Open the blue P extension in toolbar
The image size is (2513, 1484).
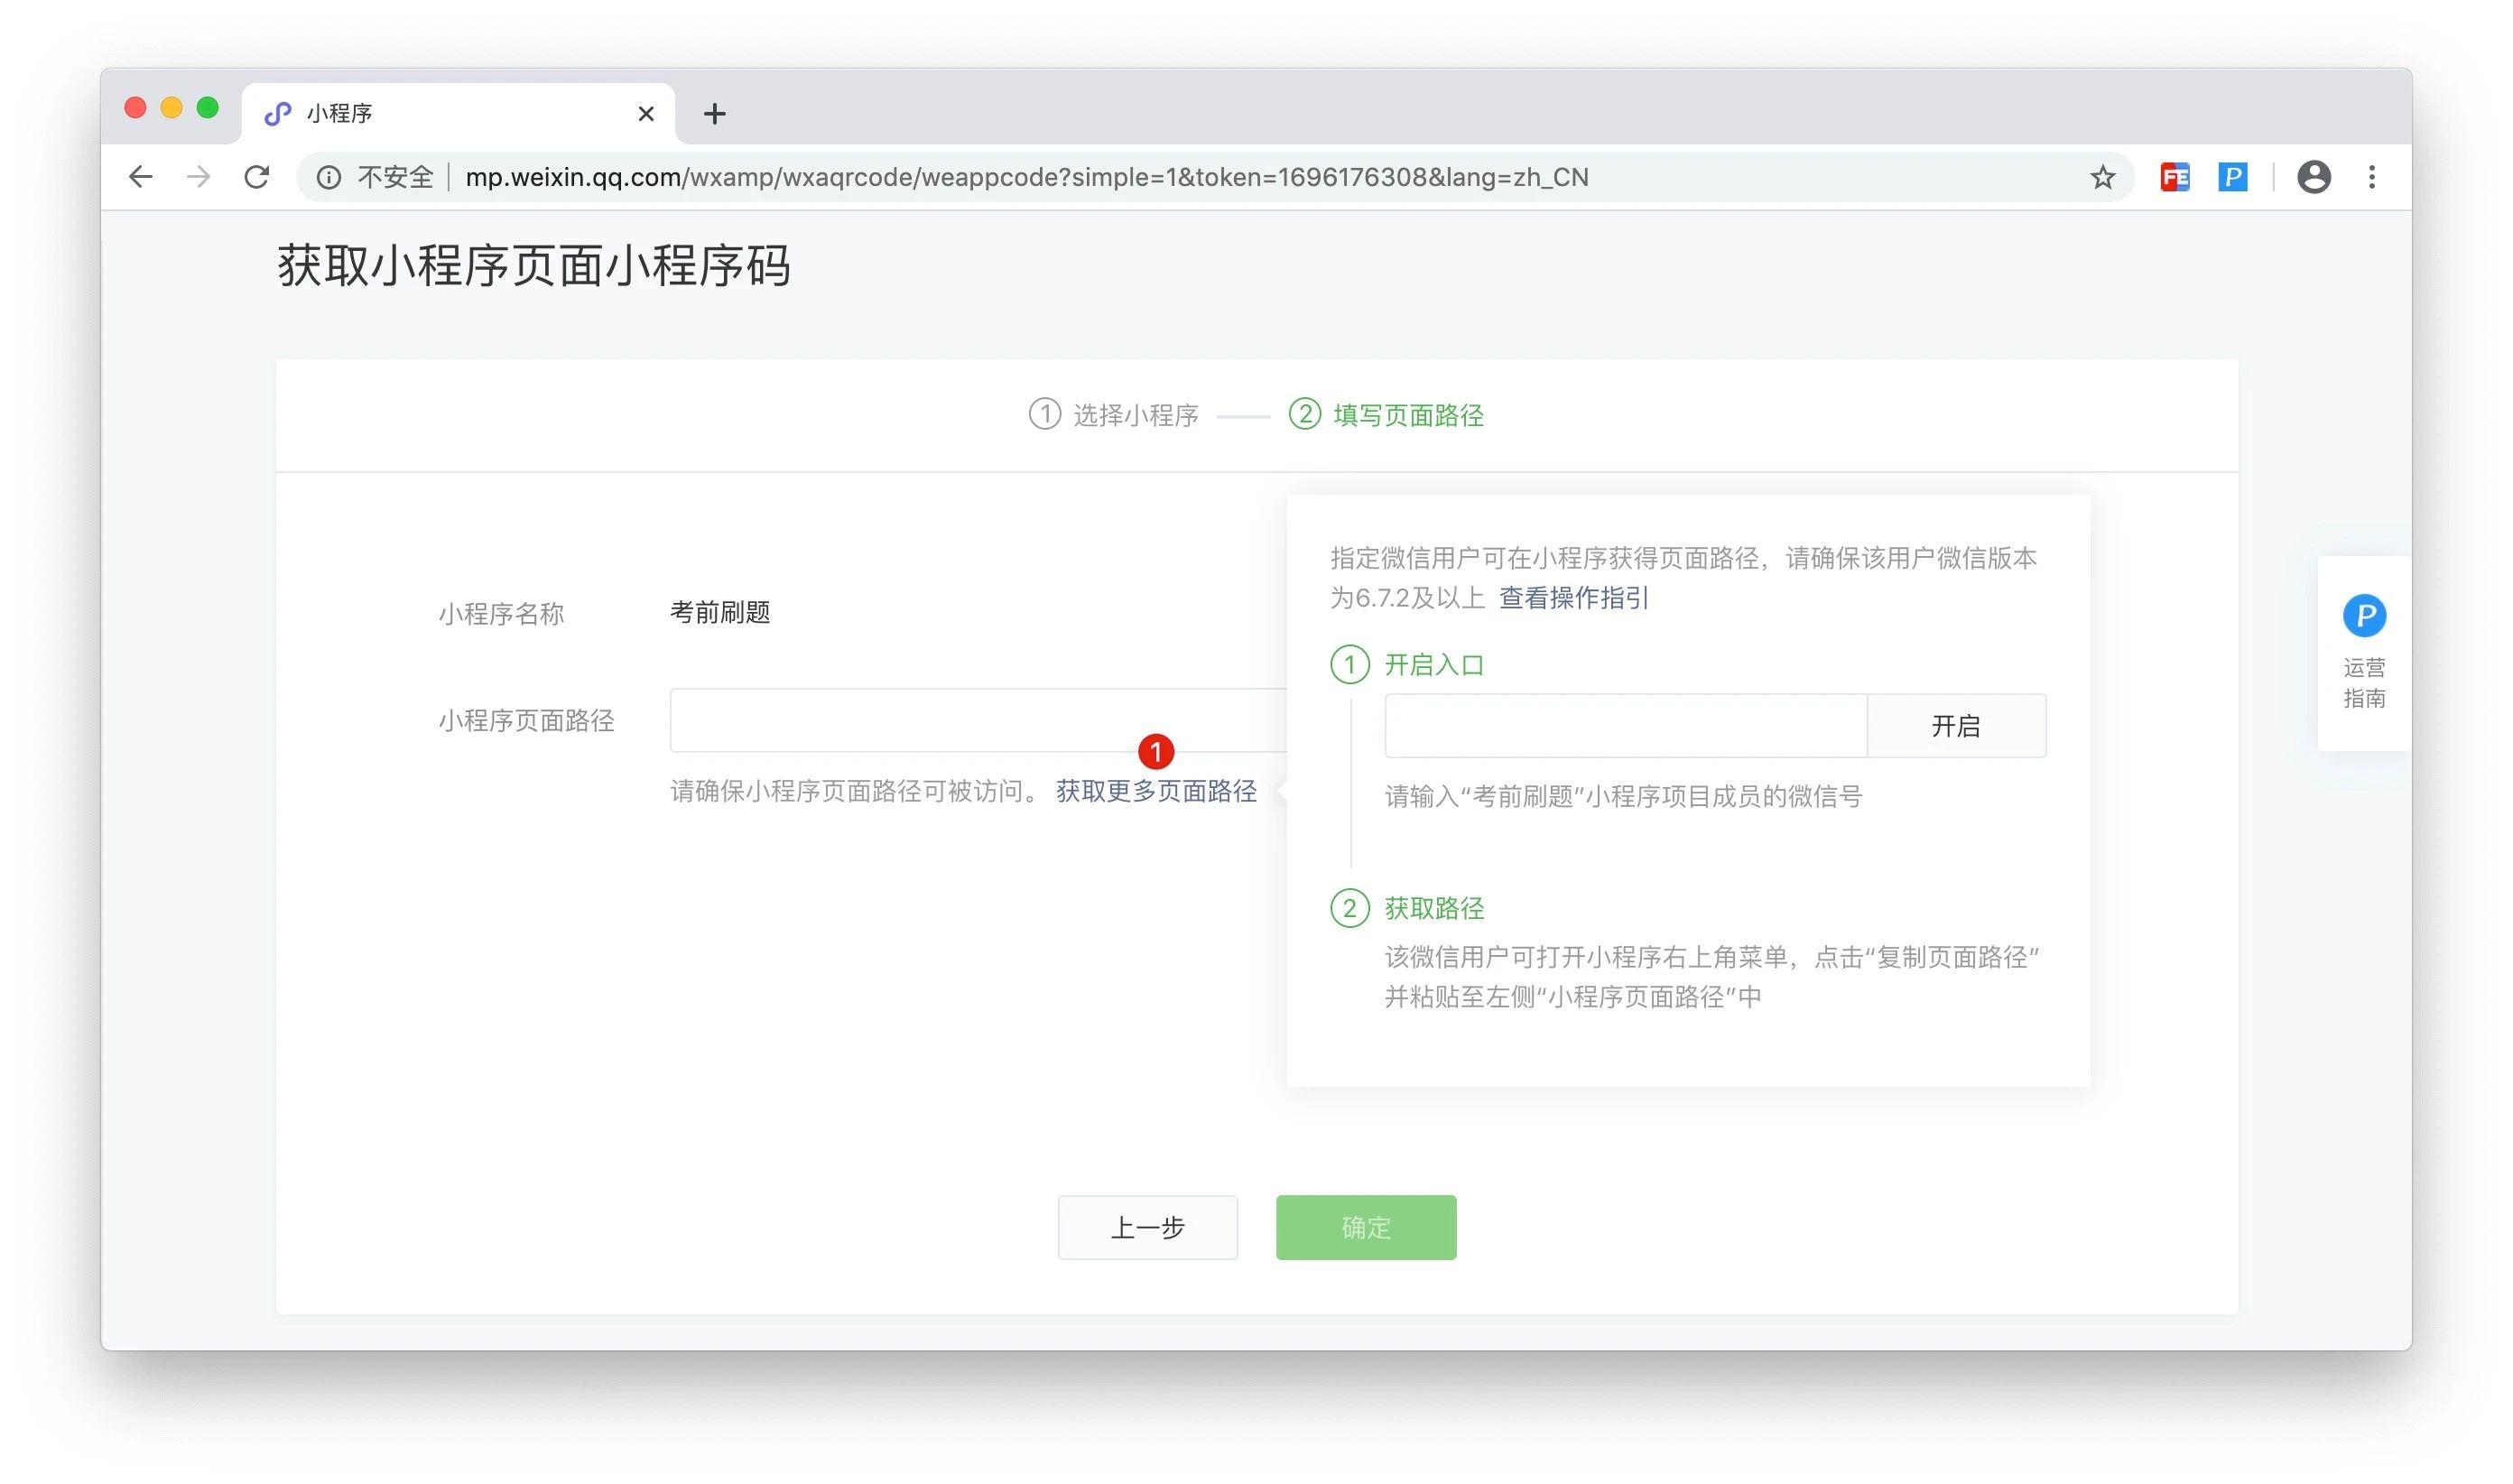pyautogui.click(x=2232, y=177)
